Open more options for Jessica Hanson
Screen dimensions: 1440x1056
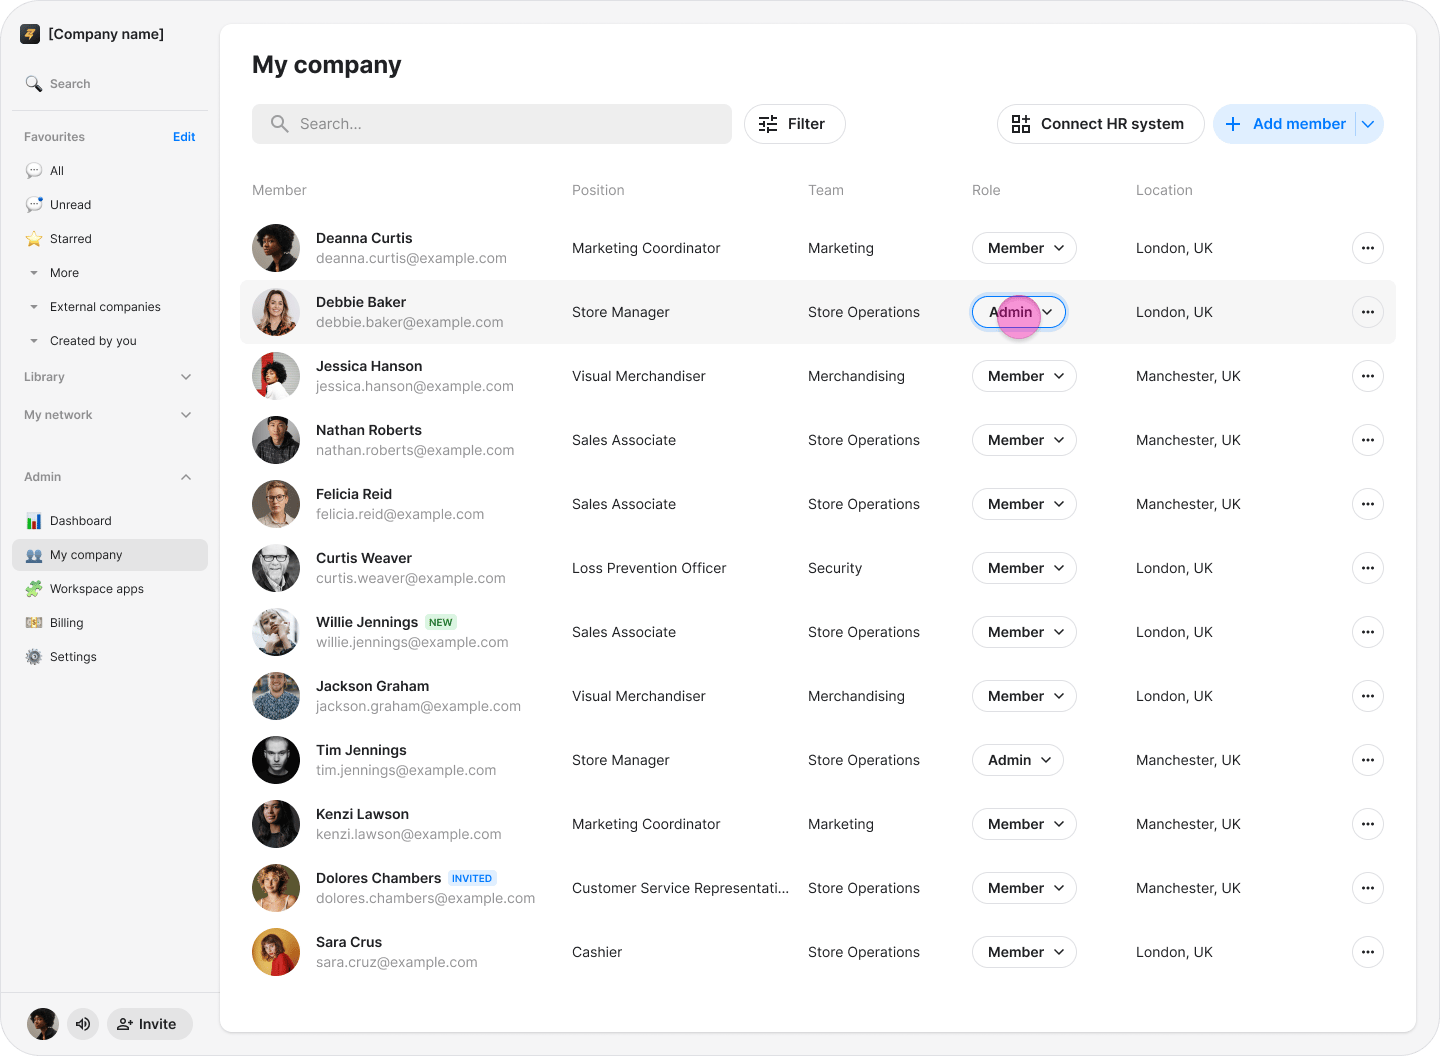click(1368, 376)
